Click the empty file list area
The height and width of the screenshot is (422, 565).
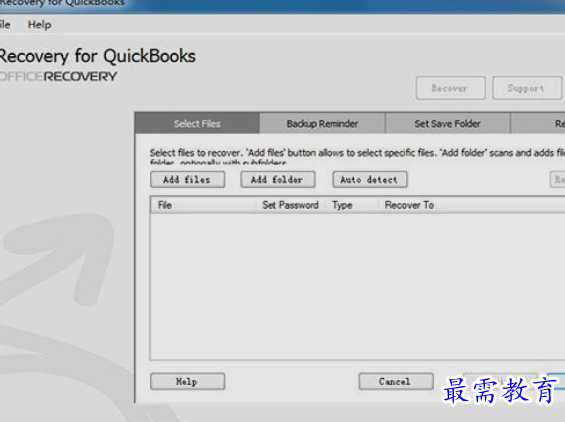[x=357, y=286]
